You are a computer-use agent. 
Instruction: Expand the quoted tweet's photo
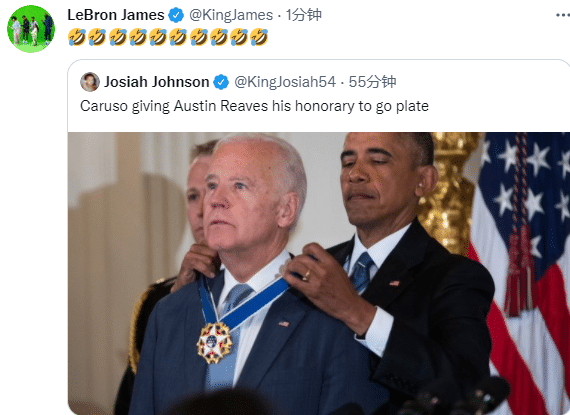319,273
